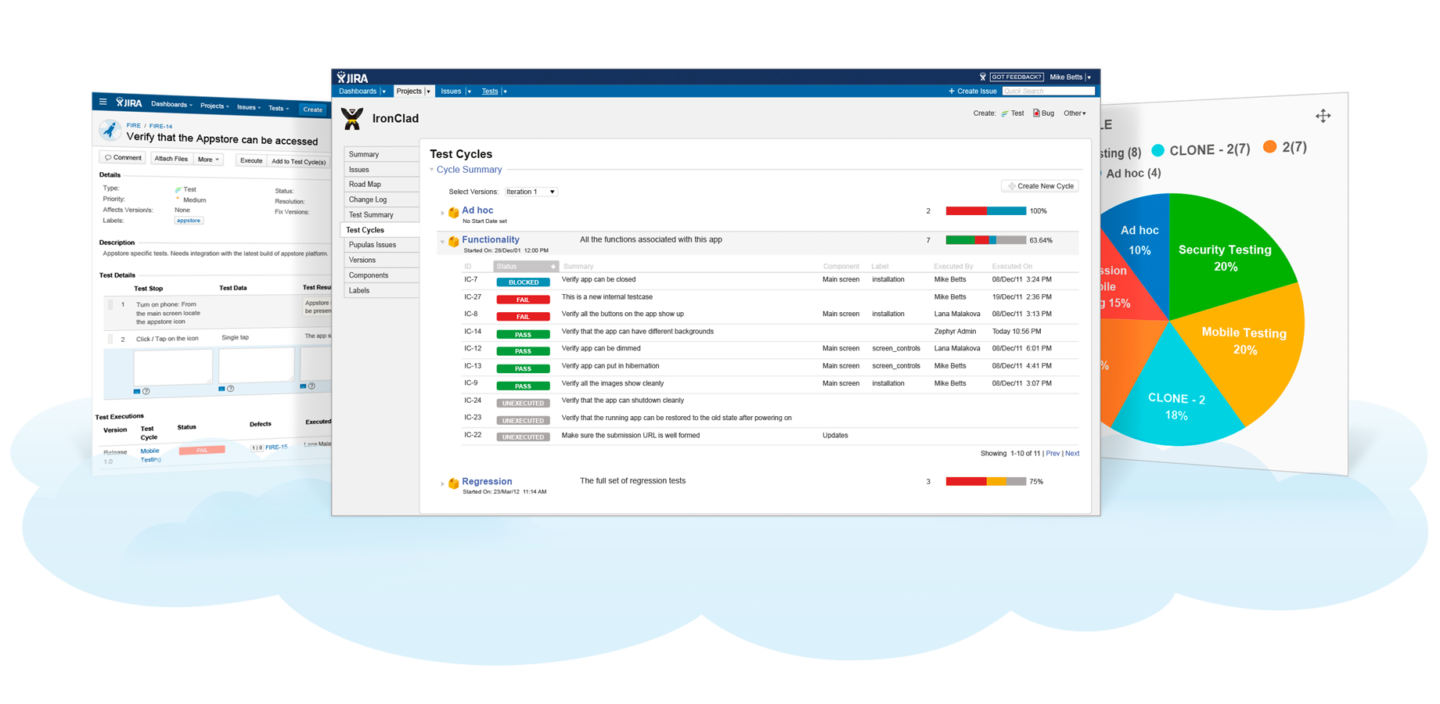Click the Zephyr icon beside Got Feedback
1440x704 pixels.
(x=983, y=77)
